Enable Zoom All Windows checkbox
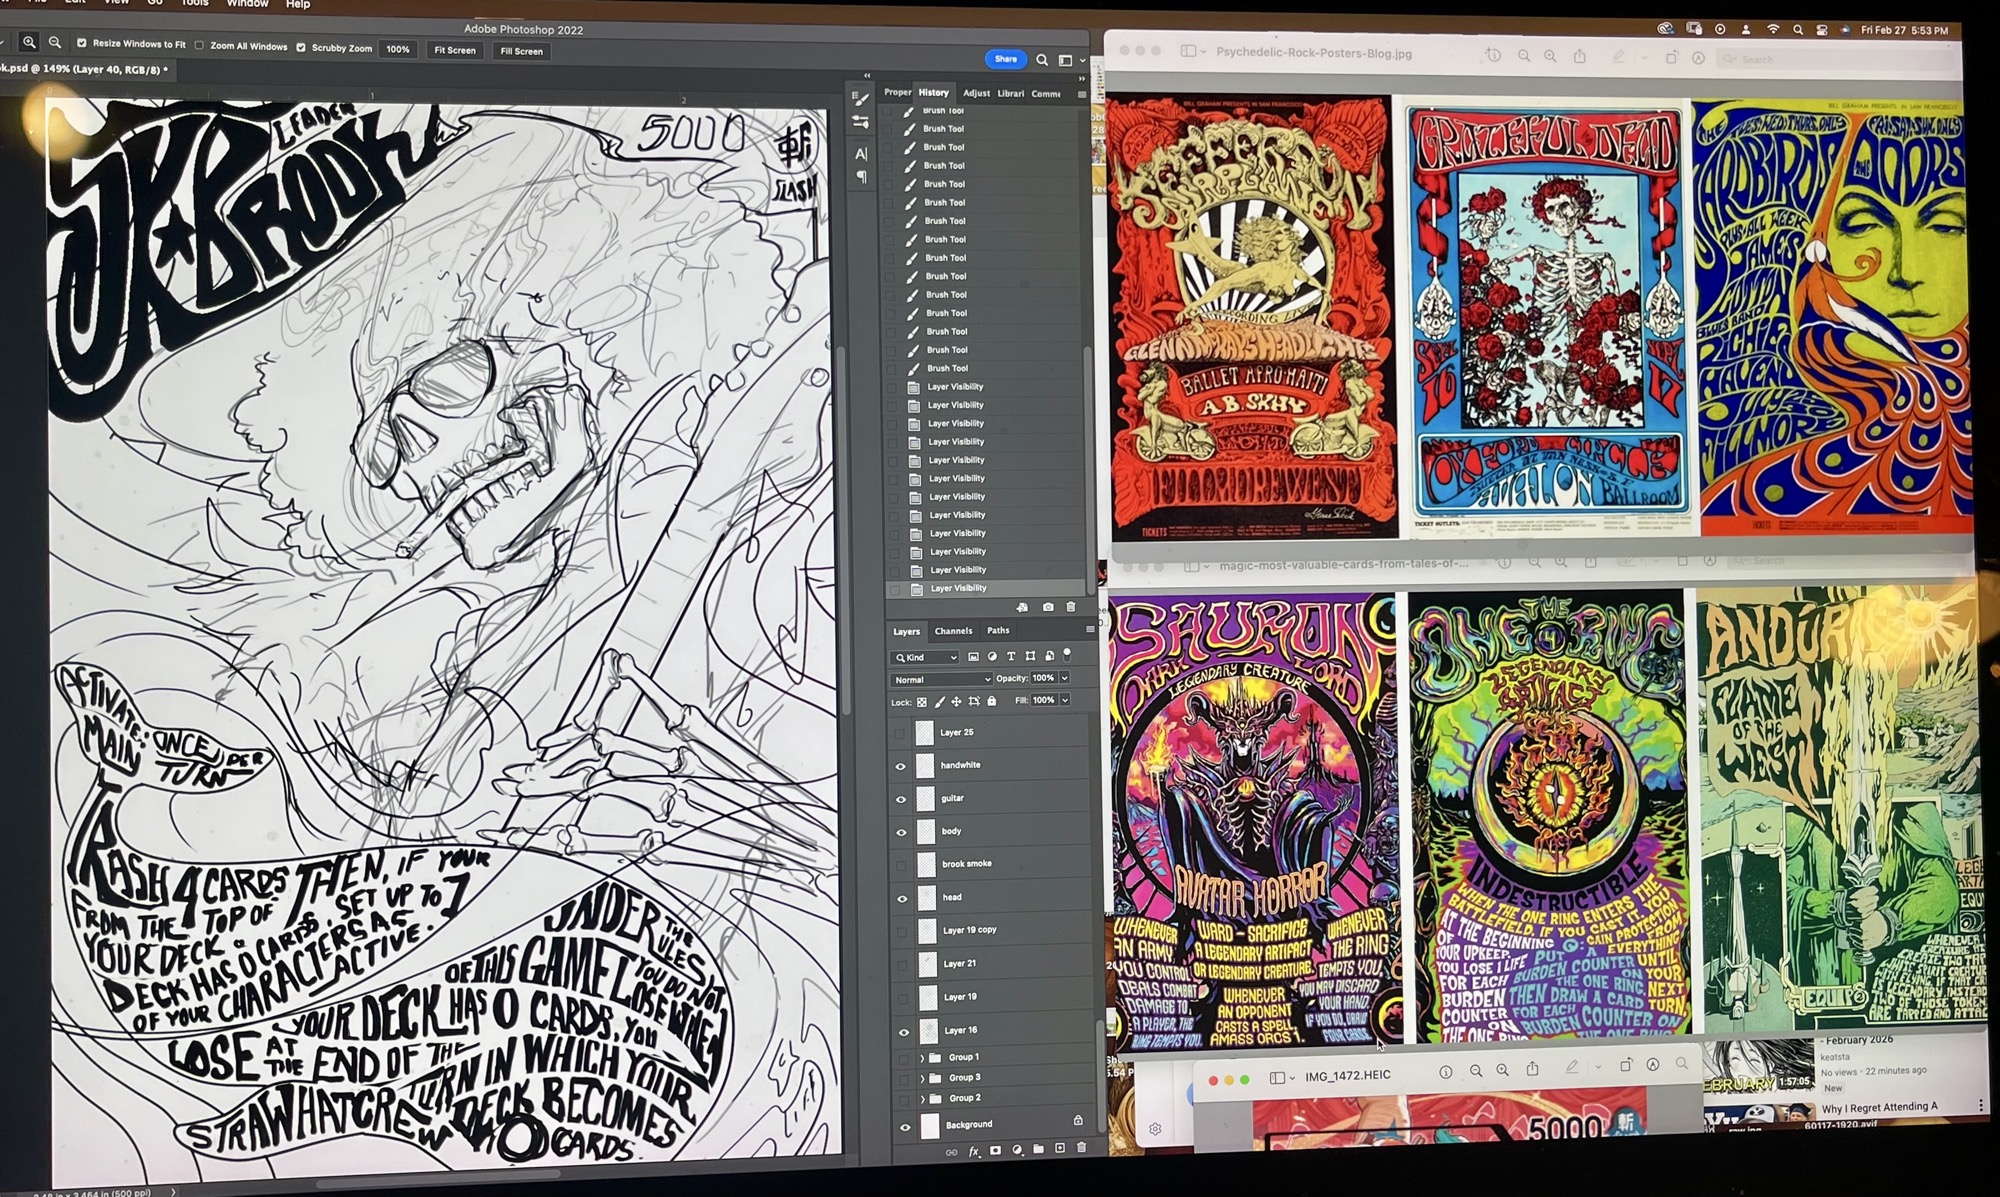Viewport: 2000px width, 1197px height. (x=199, y=46)
